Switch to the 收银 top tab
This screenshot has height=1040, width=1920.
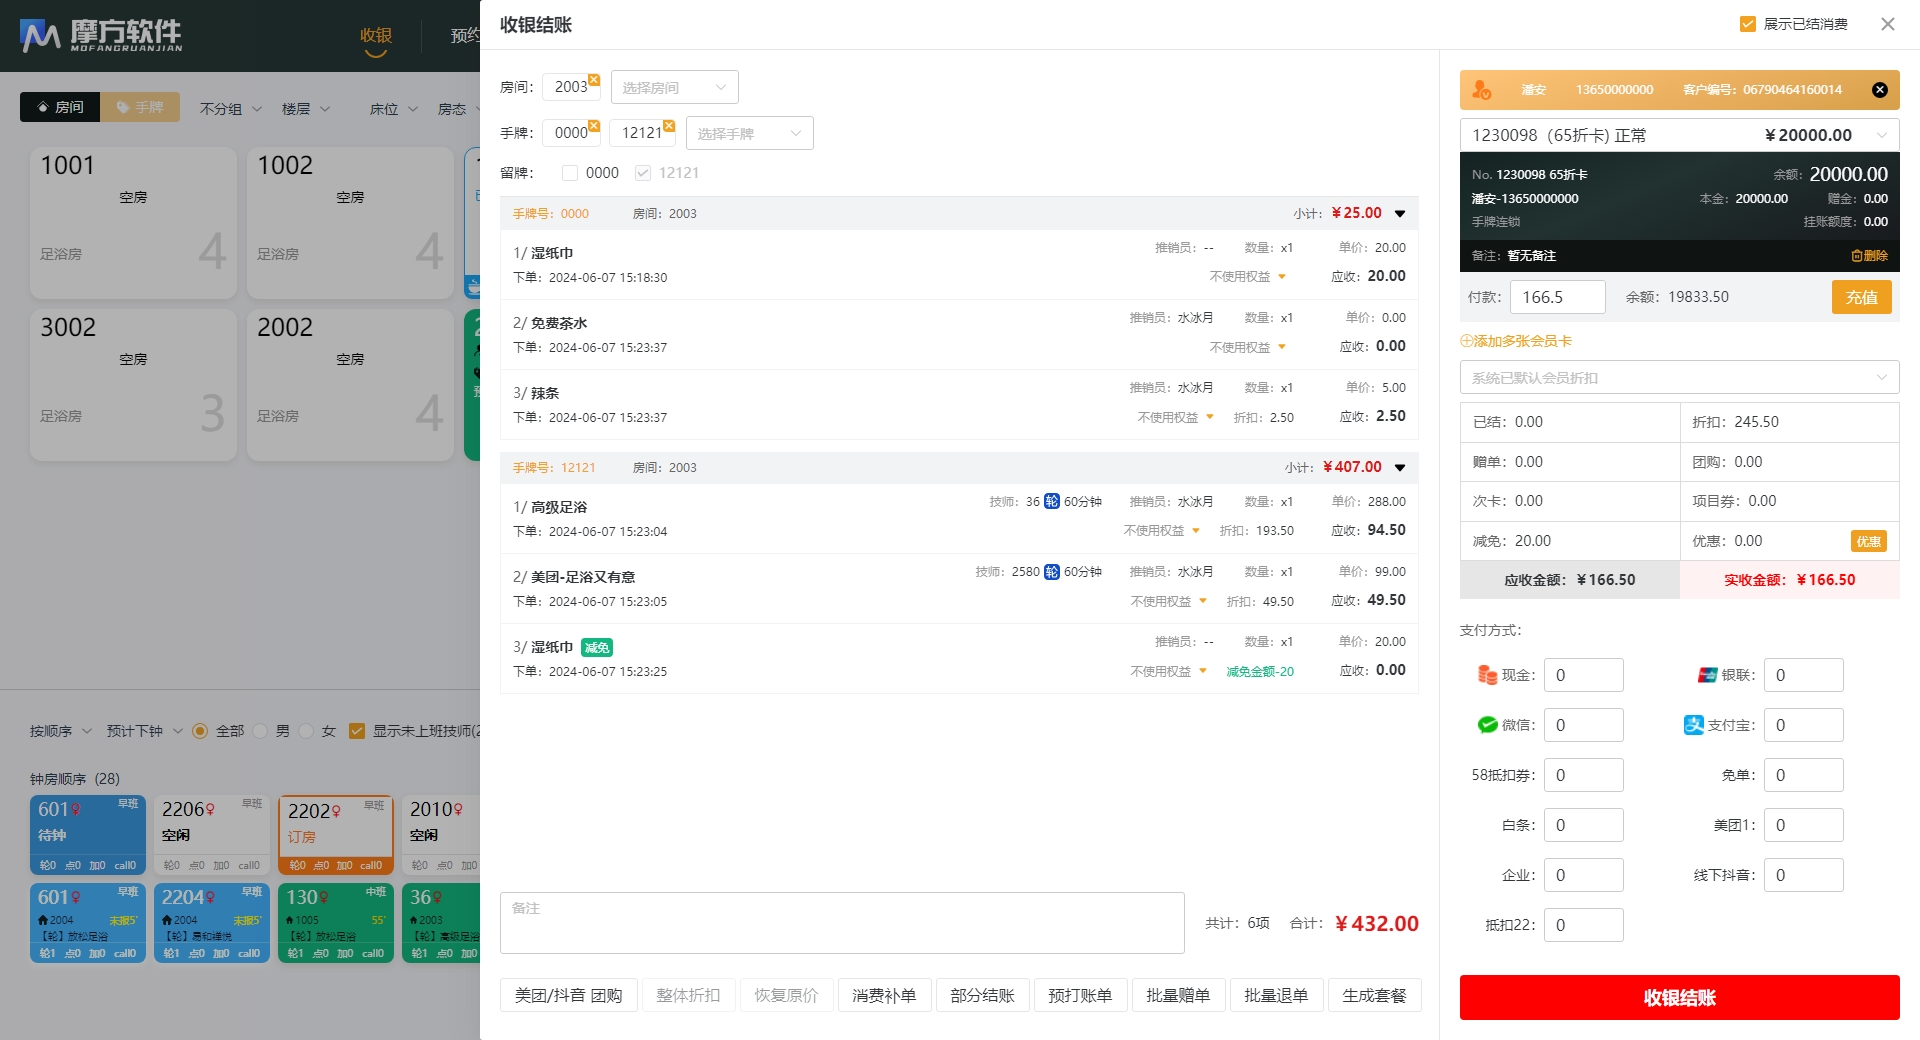point(376,36)
